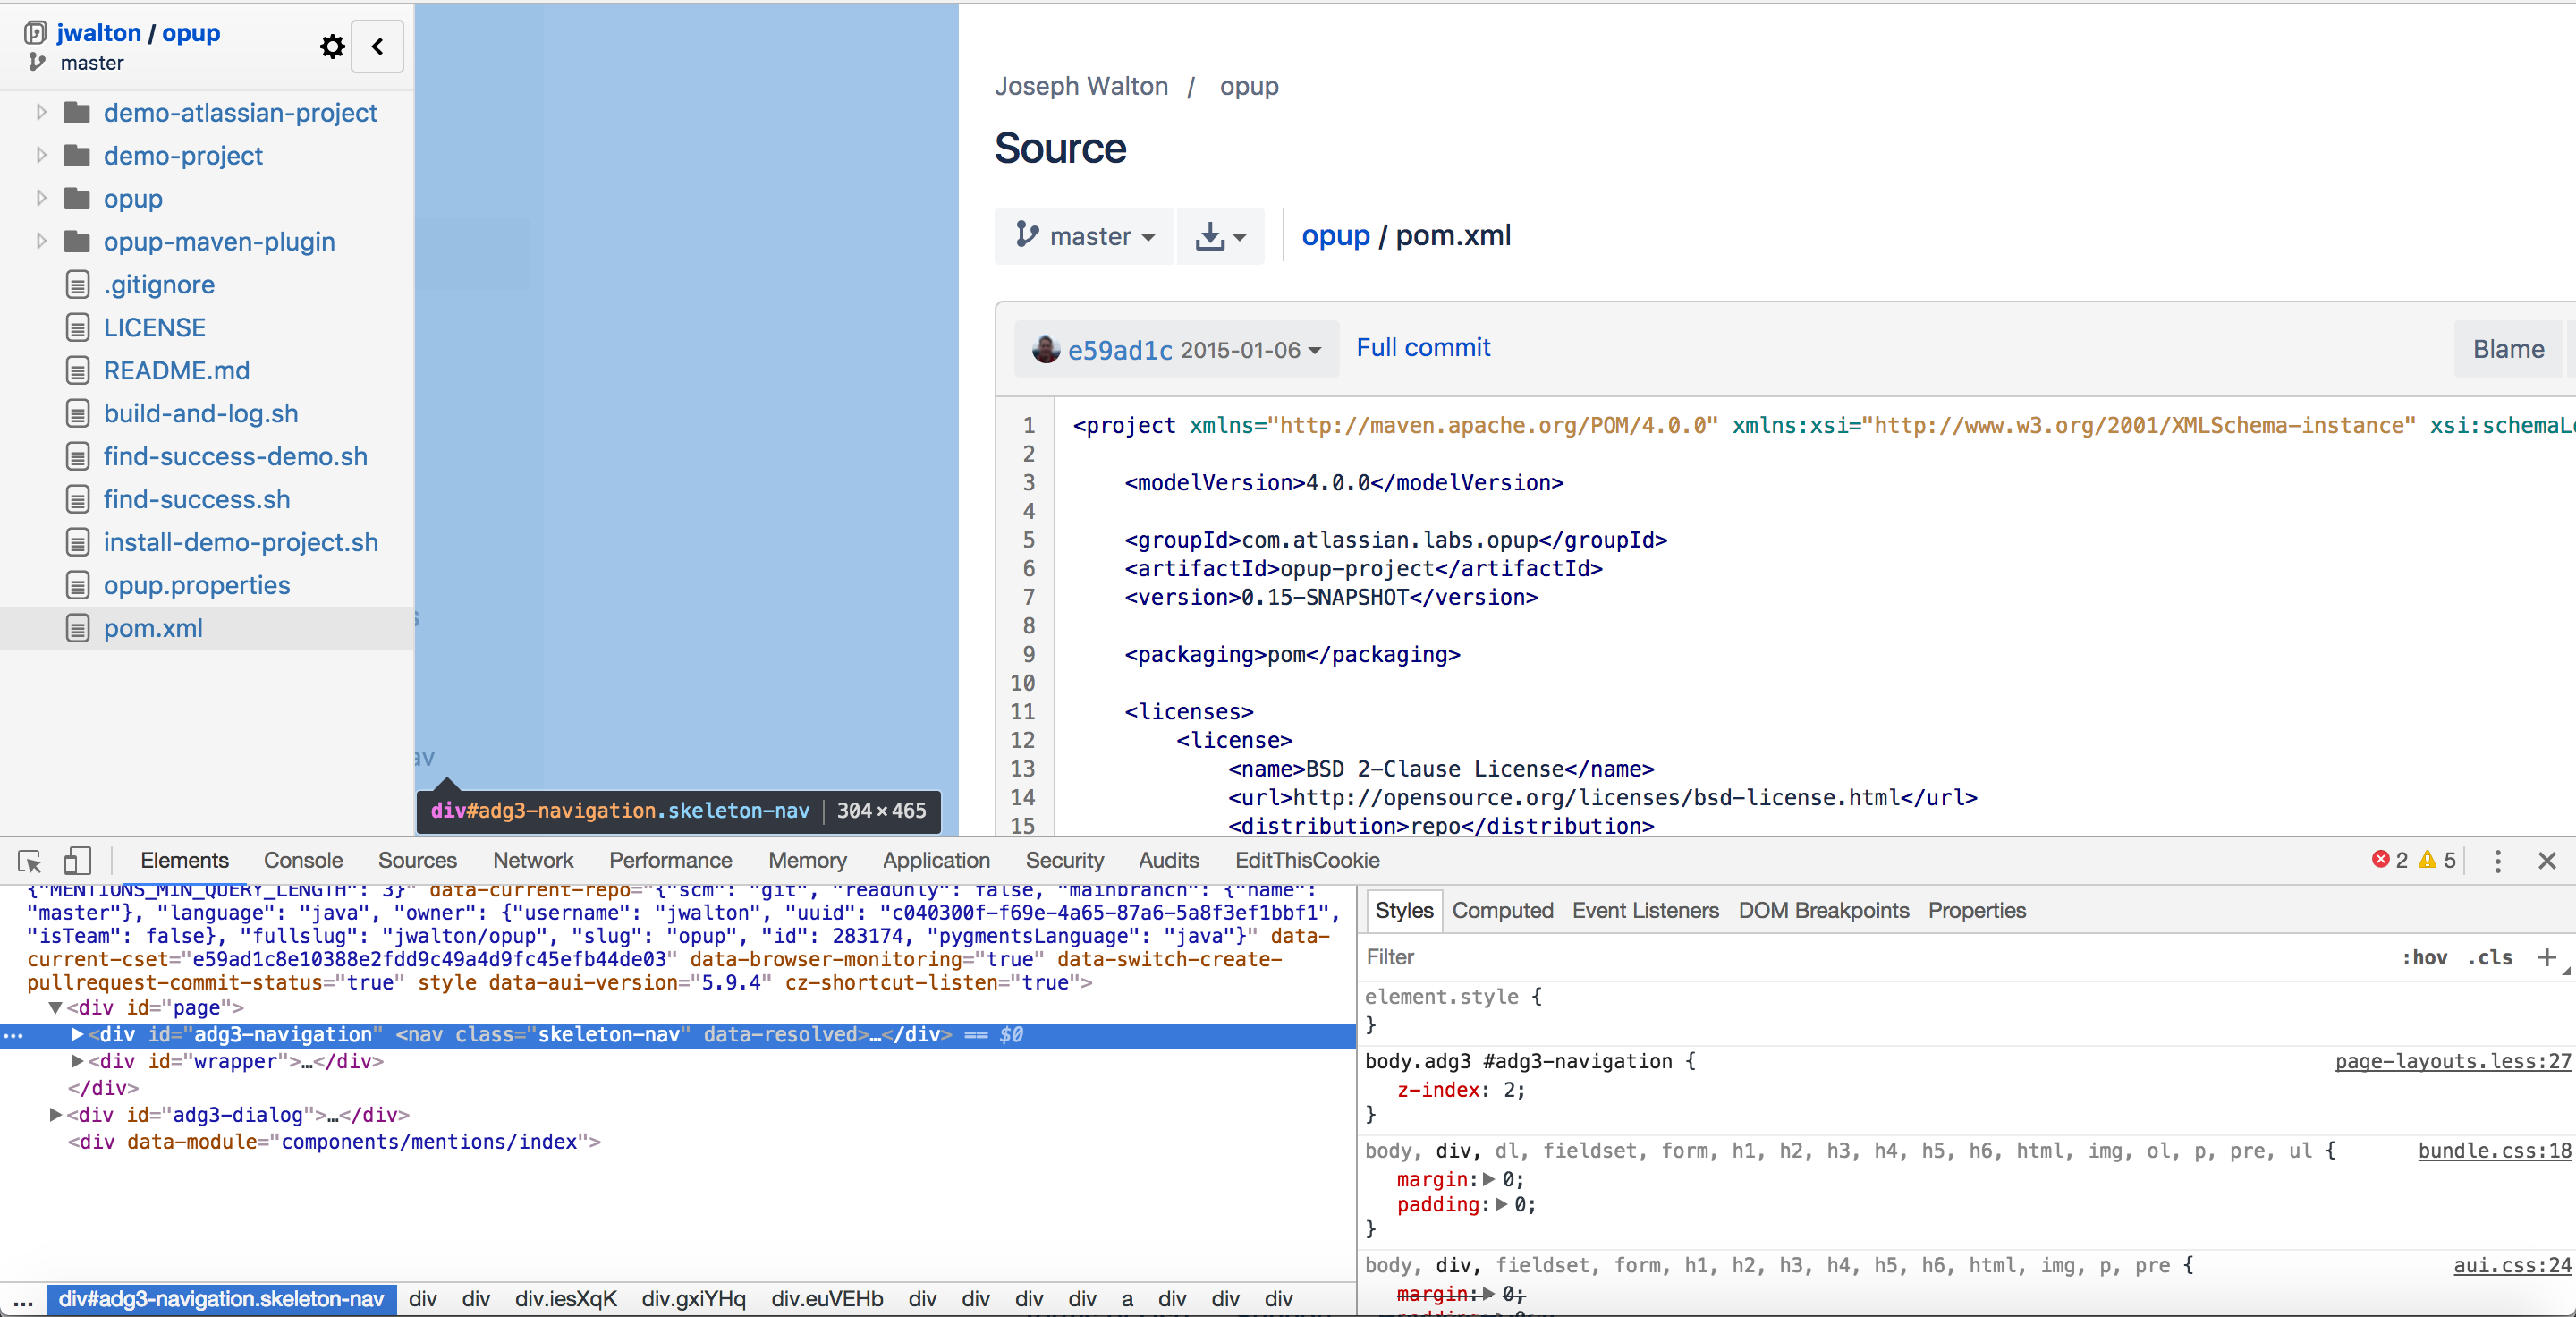
Task: Collapse the page div node
Action: click(55, 1008)
